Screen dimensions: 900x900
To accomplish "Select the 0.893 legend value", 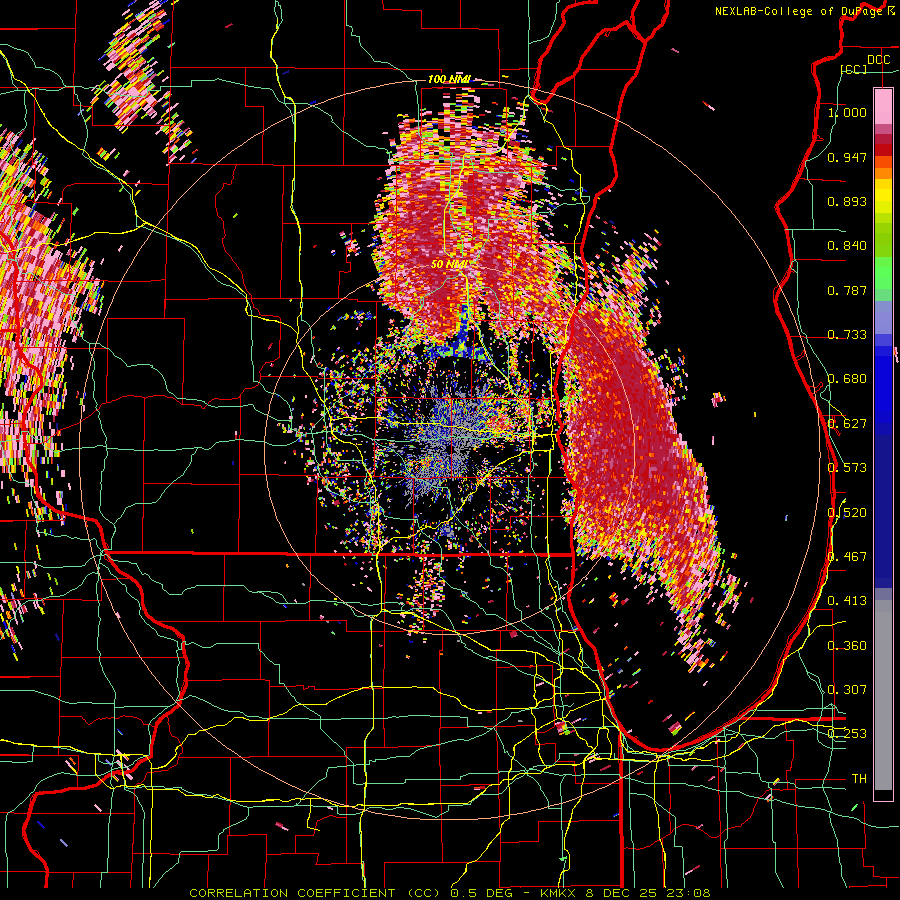I will pyautogui.click(x=847, y=201).
